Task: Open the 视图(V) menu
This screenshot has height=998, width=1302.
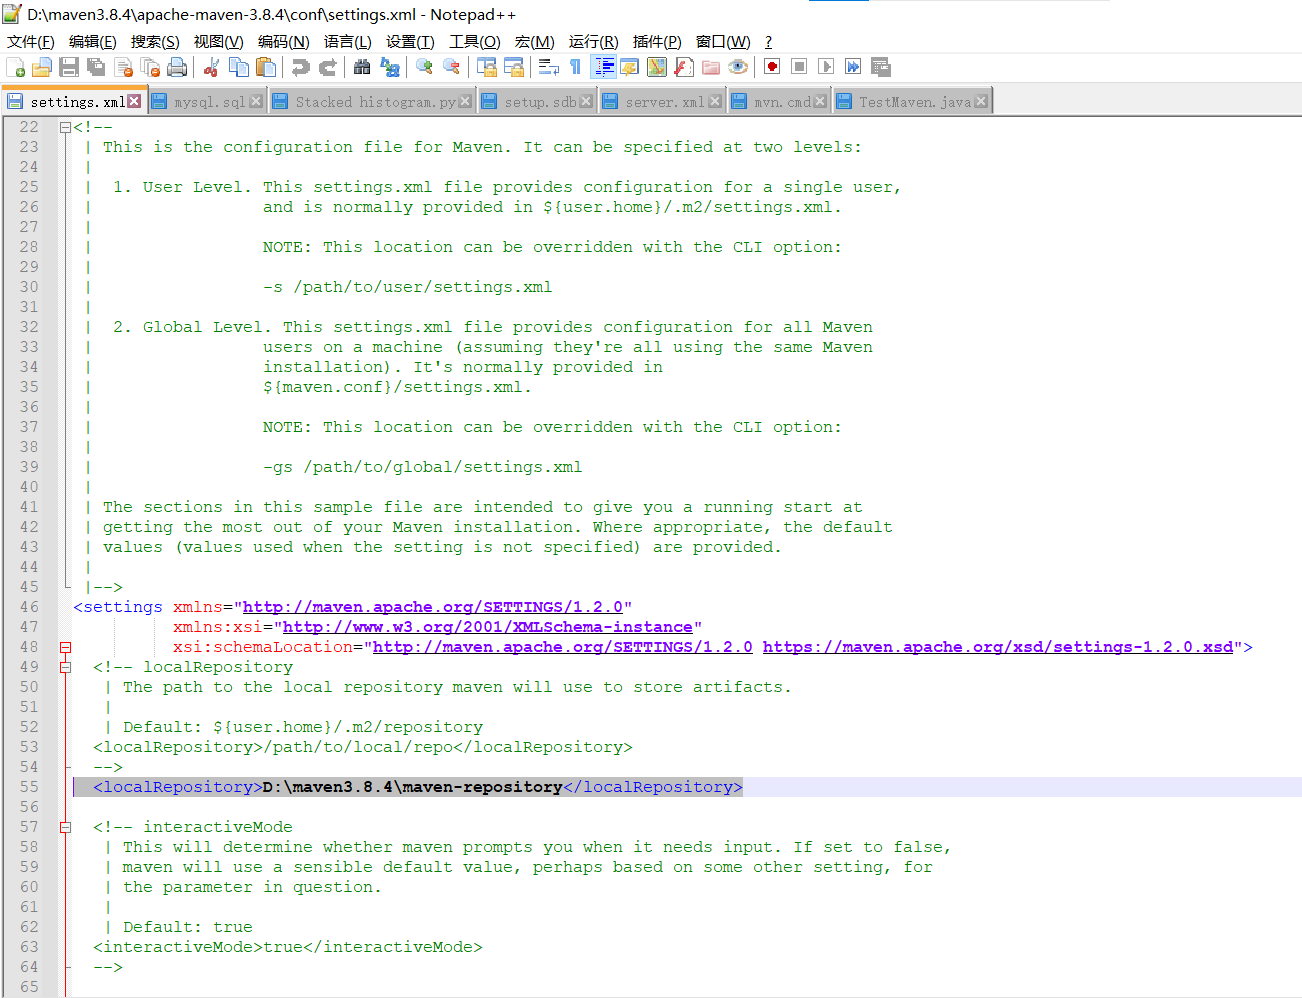Action: pyautogui.click(x=219, y=41)
